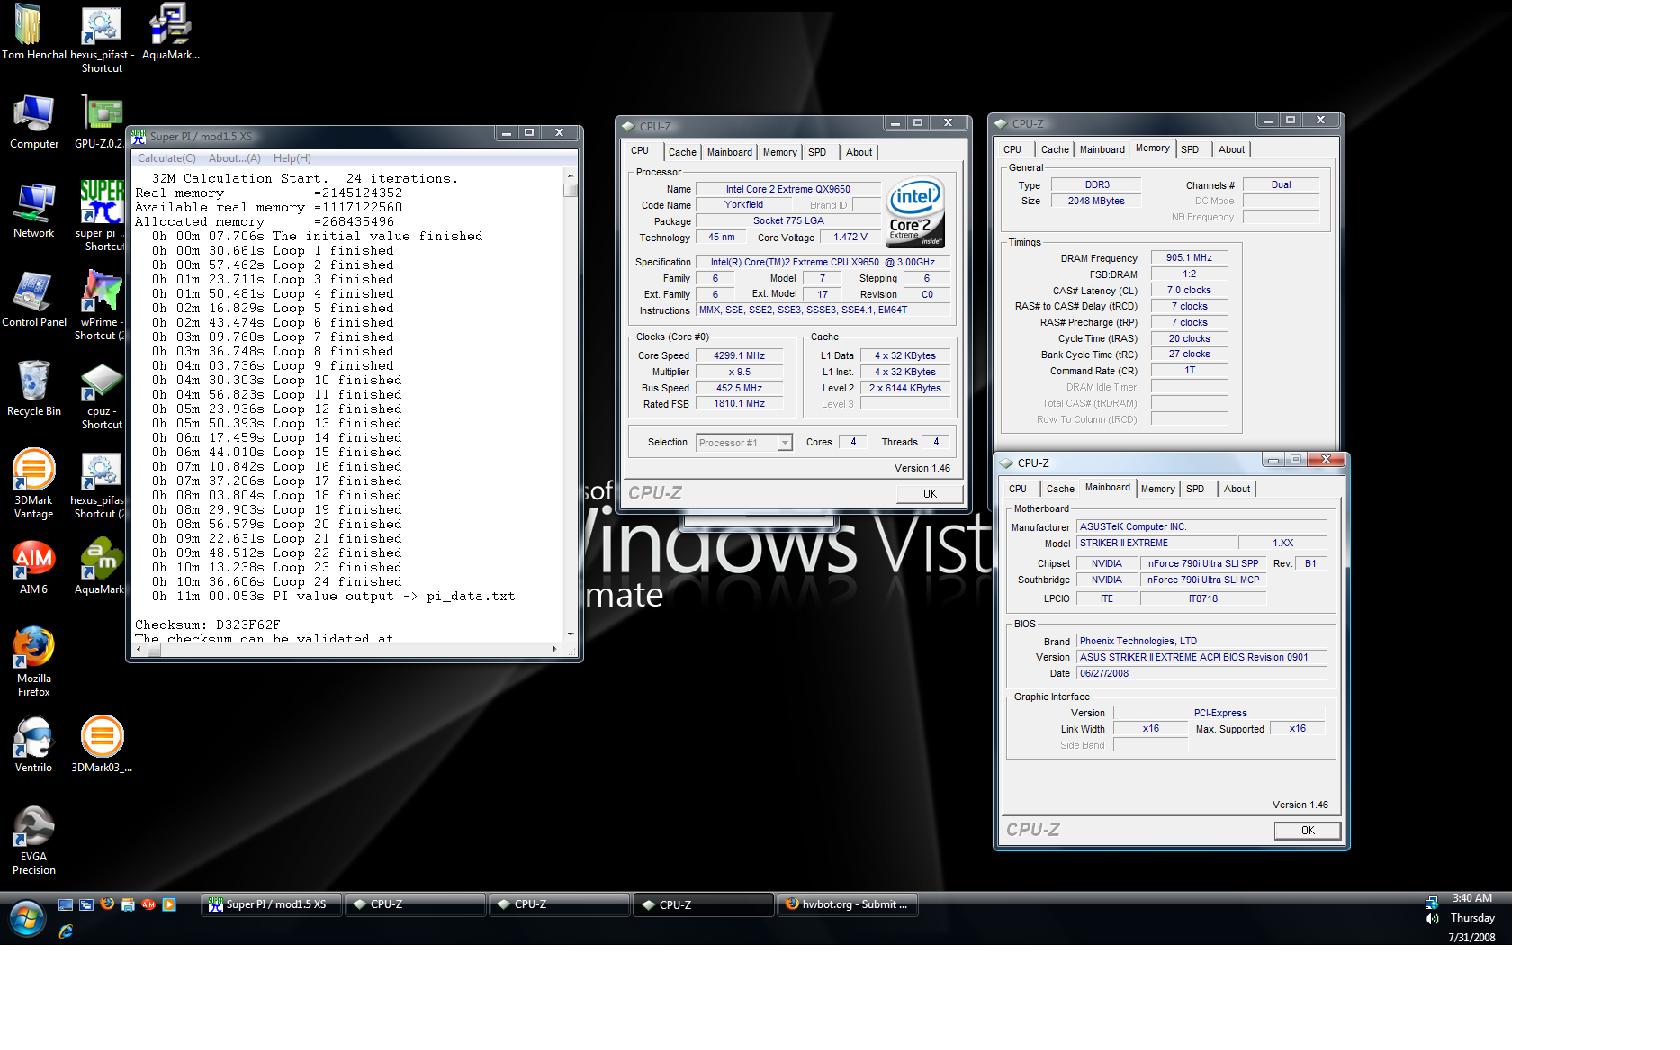Launch the wPrime shortcut icon
This screenshot has width=1680, height=1050.
tap(100, 305)
